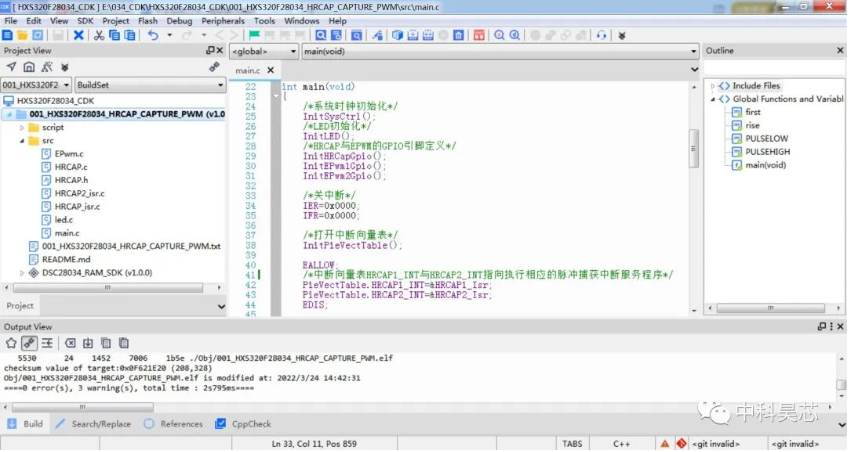Image resolution: width=850 pixels, height=452 pixels.
Task: Click the locate arrow icon in Project View
Action: [x=11, y=67]
